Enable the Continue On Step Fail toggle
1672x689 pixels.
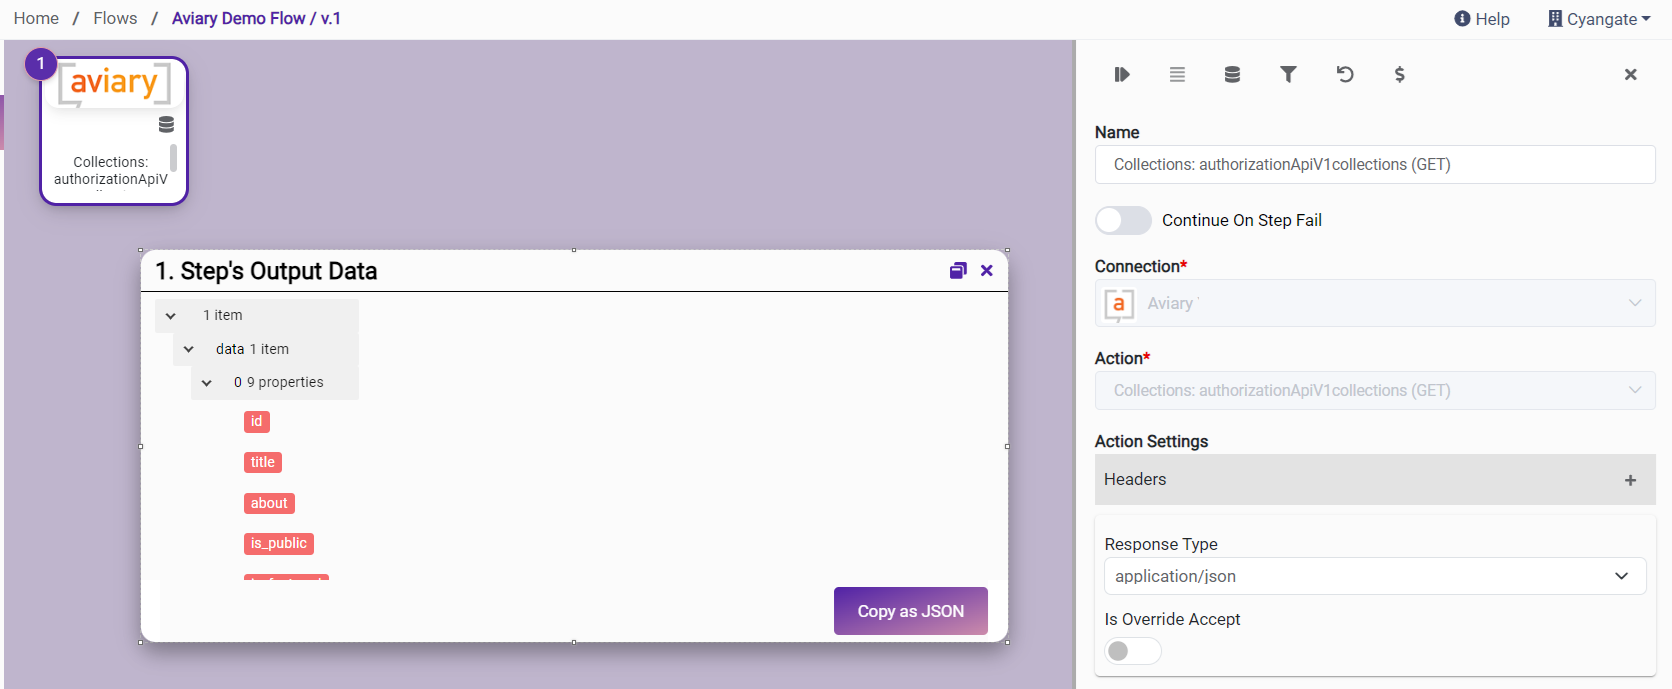click(1123, 221)
